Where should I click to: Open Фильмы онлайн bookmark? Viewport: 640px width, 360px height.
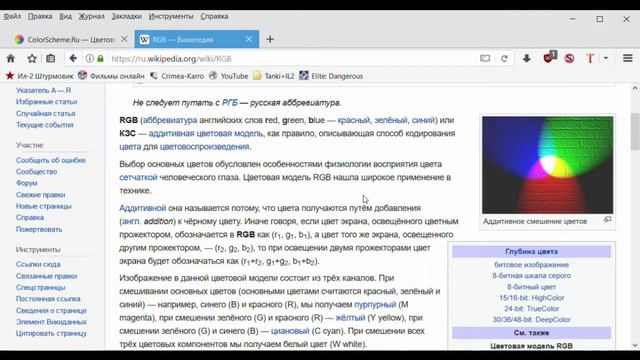[x=111, y=76]
